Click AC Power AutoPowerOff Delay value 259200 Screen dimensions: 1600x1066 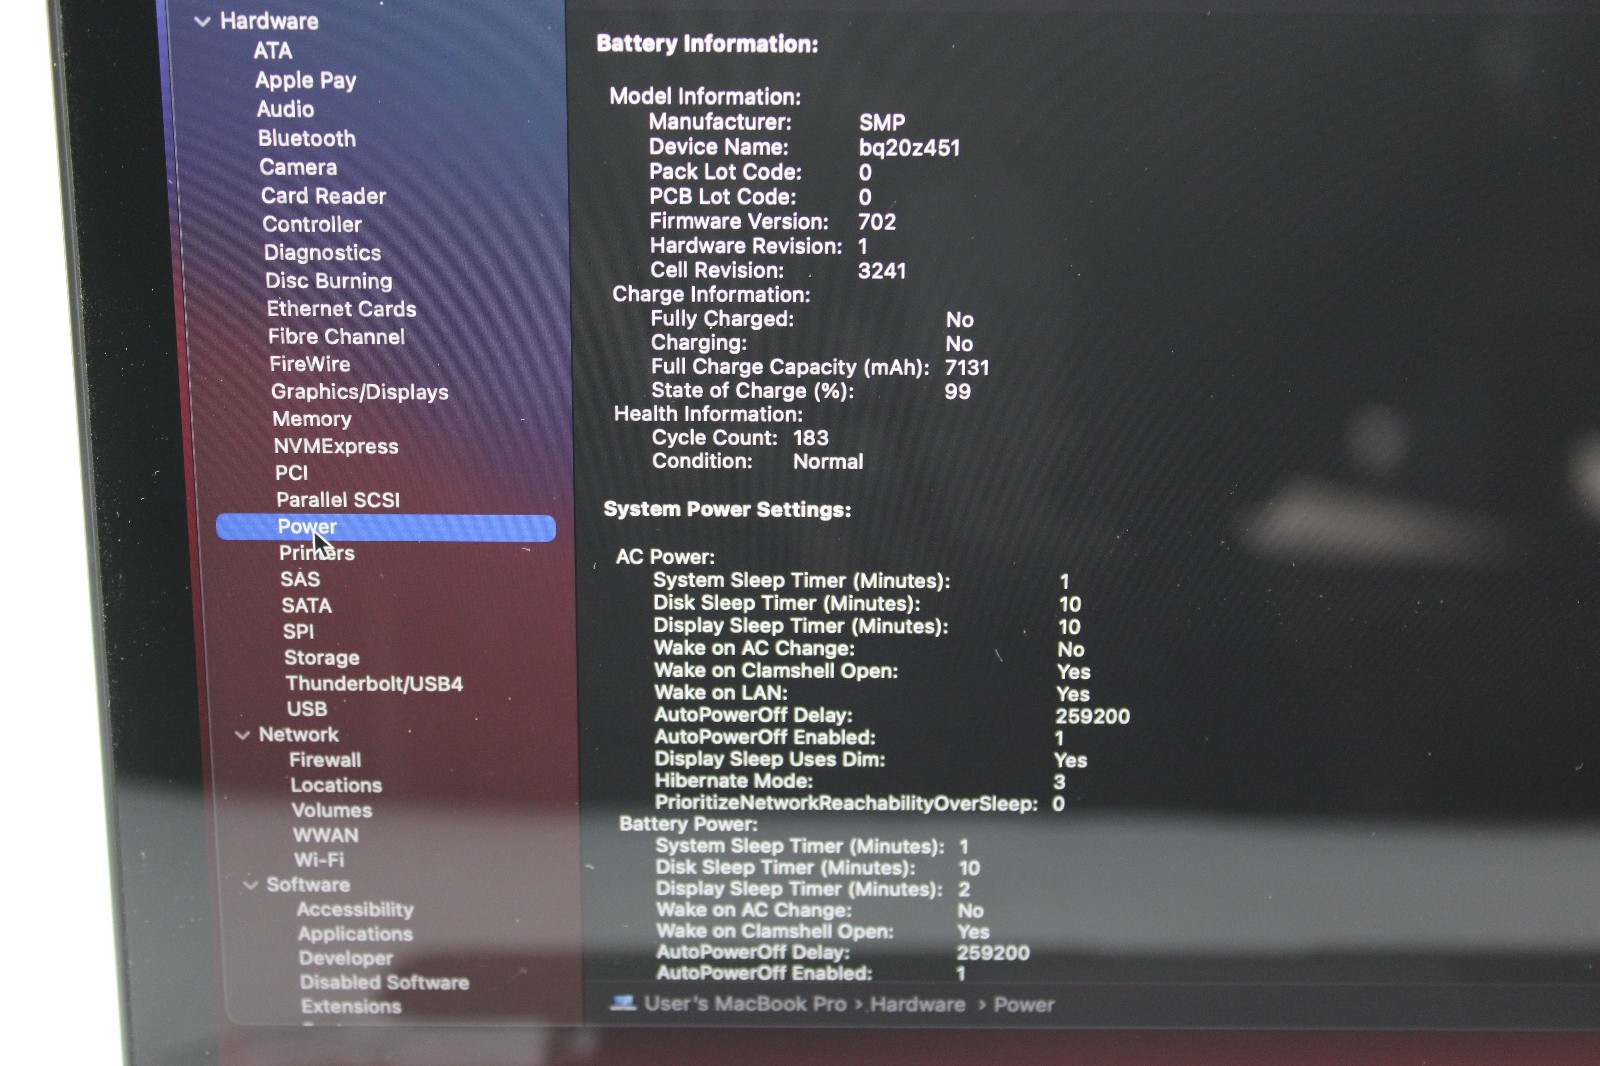[1093, 716]
